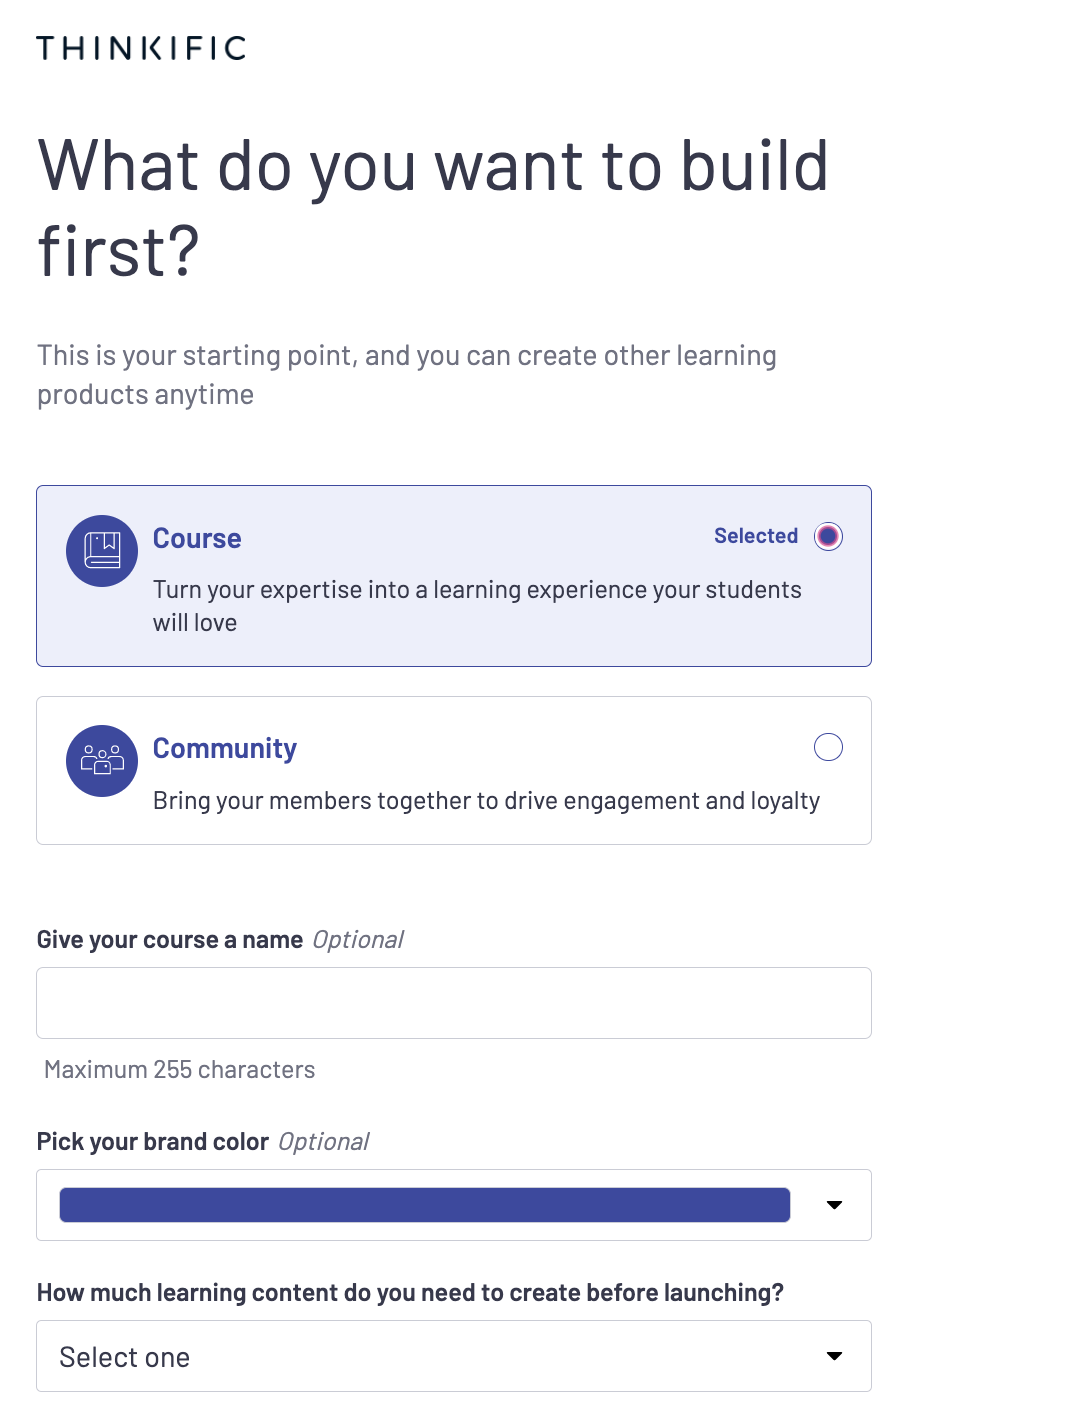Click the Community card title
Viewport: 1090px width, 1404px height.
pos(225,749)
